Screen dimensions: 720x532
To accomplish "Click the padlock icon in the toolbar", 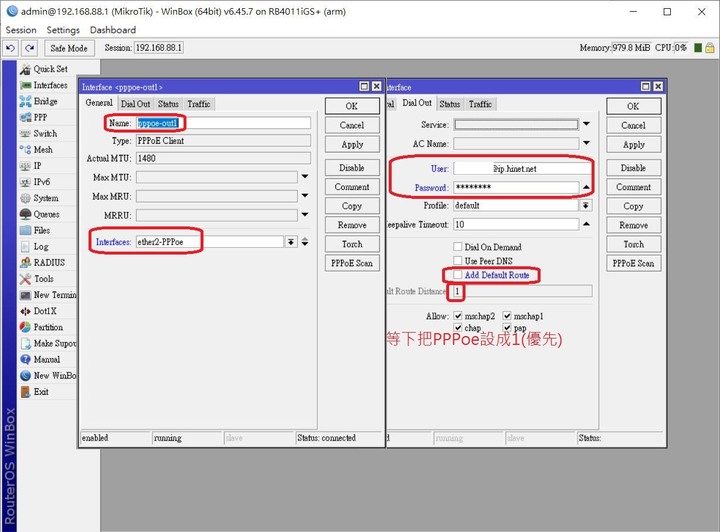I will click(x=709, y=48).
